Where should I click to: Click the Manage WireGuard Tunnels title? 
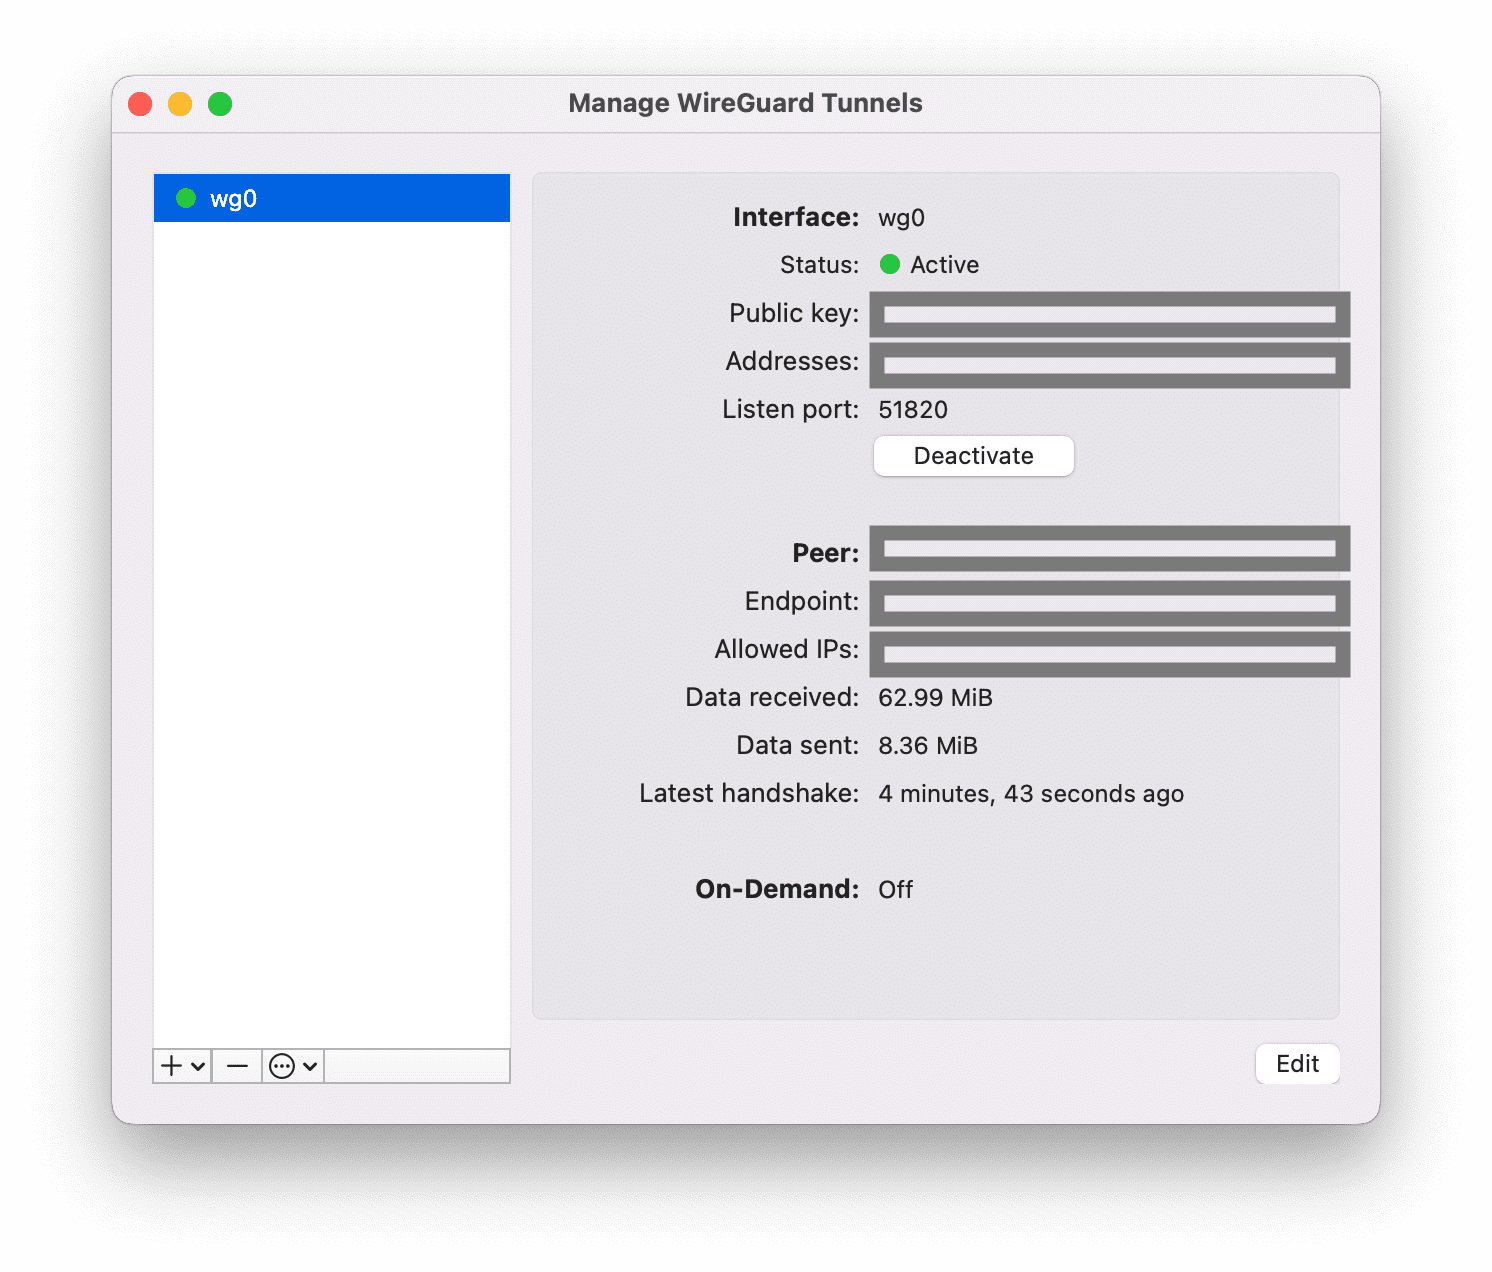click(746, 103)
